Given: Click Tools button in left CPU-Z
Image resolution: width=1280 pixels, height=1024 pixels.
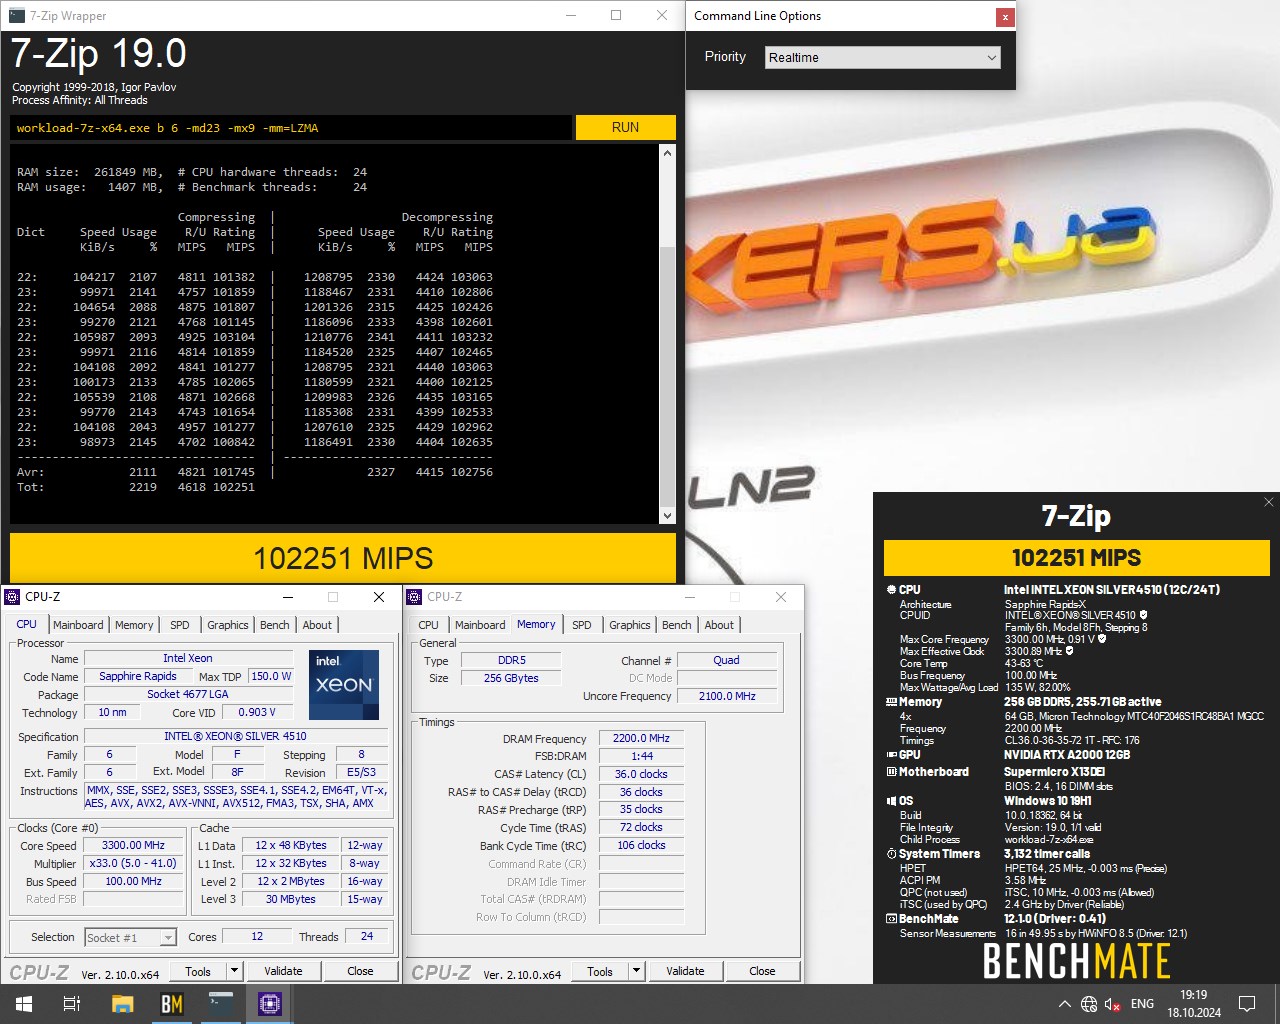Looking at the screenshot, I should pos(198,971).
